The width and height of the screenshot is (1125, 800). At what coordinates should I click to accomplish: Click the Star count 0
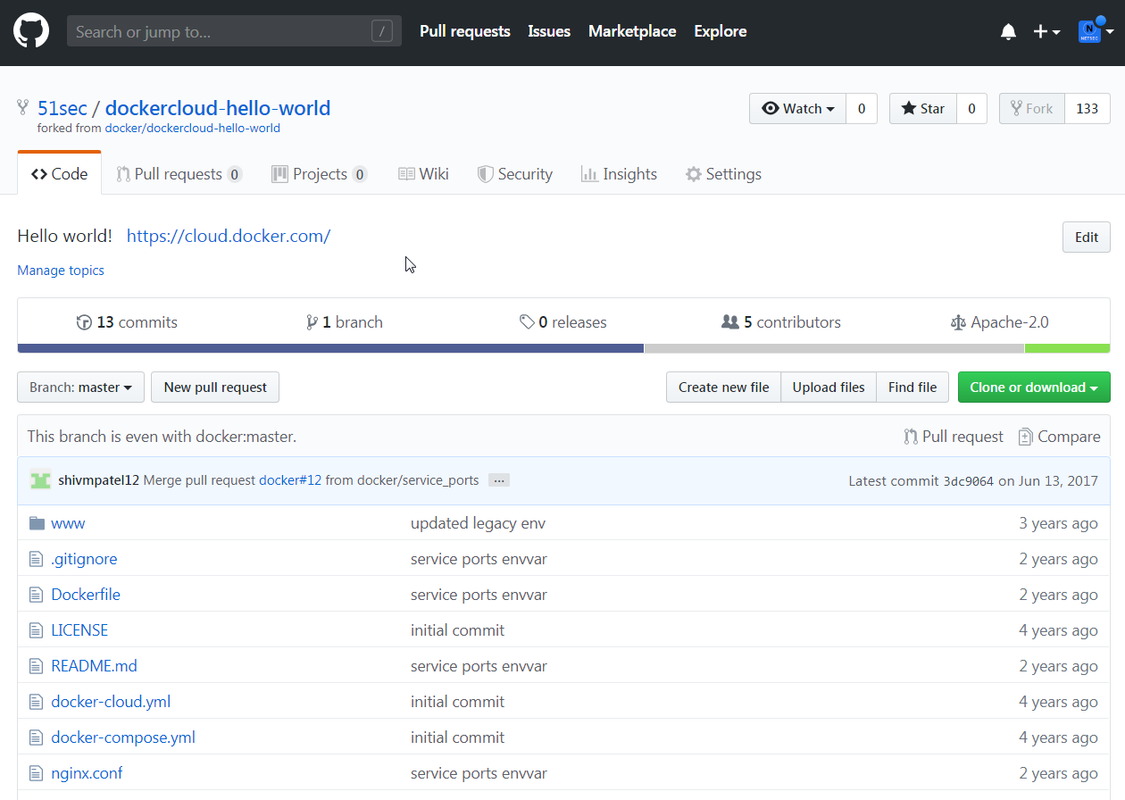coord(971,108)
